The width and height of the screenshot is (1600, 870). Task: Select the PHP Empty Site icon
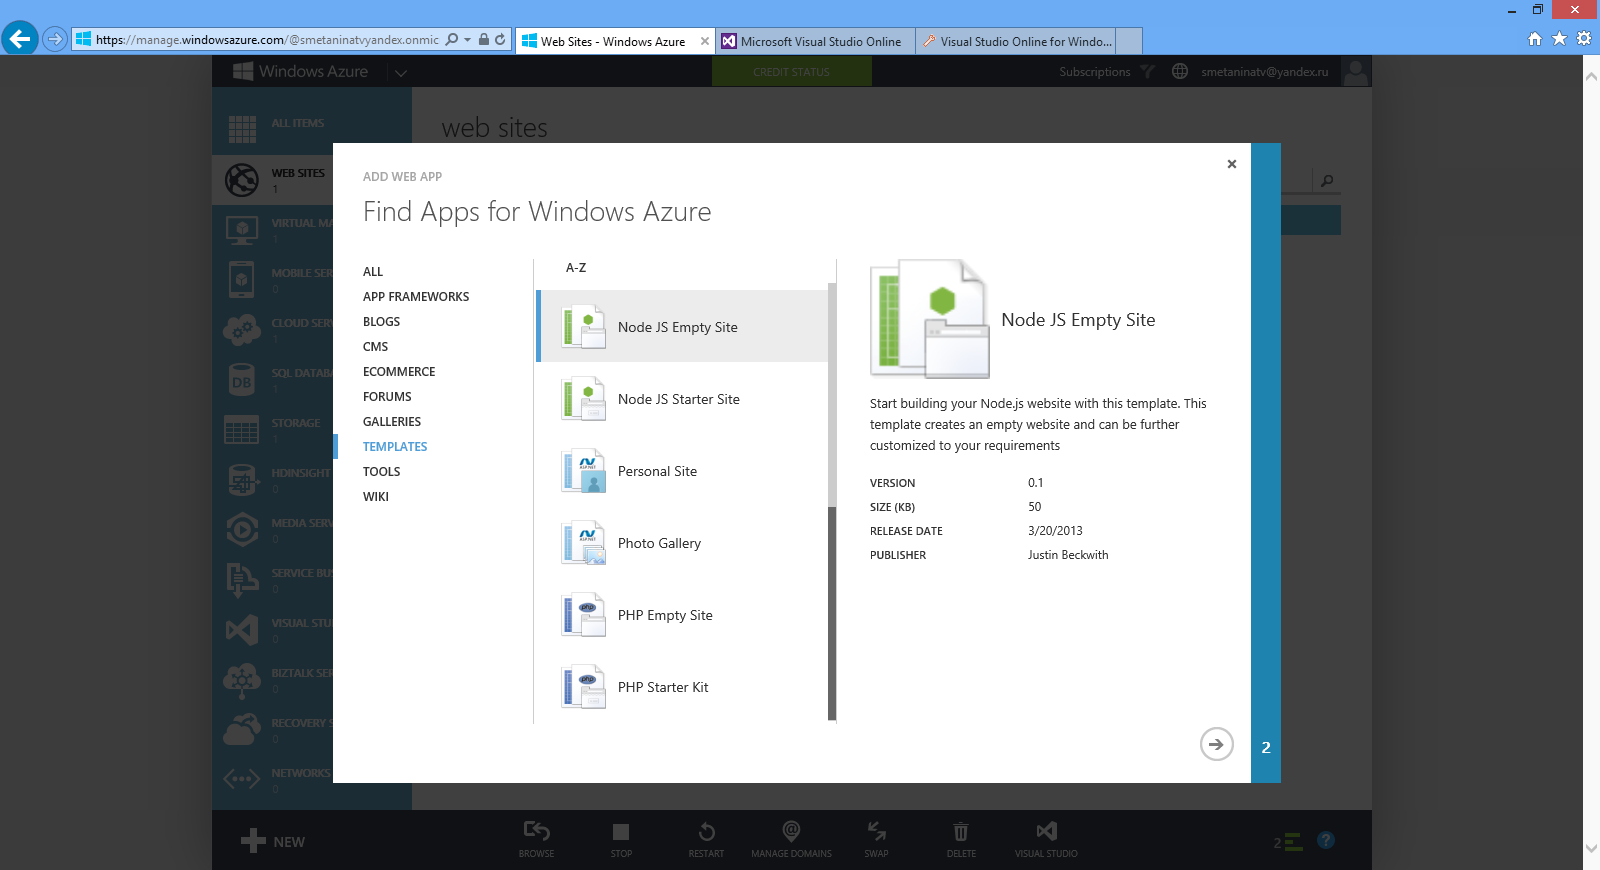[584, 615]
